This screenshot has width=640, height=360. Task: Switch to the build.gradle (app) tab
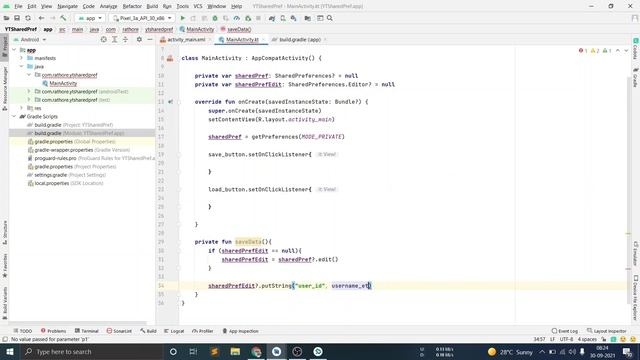tap(299, 40)
